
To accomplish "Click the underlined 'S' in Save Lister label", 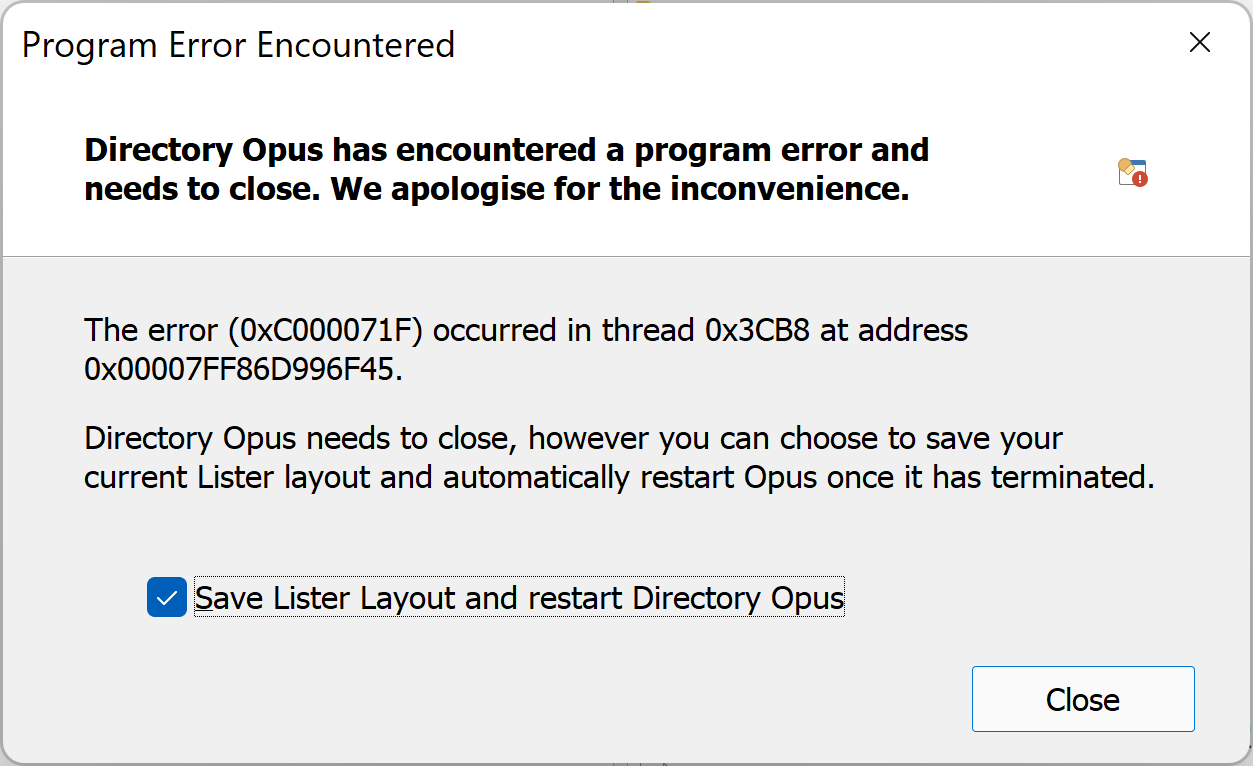I will (x=204, y=598).
